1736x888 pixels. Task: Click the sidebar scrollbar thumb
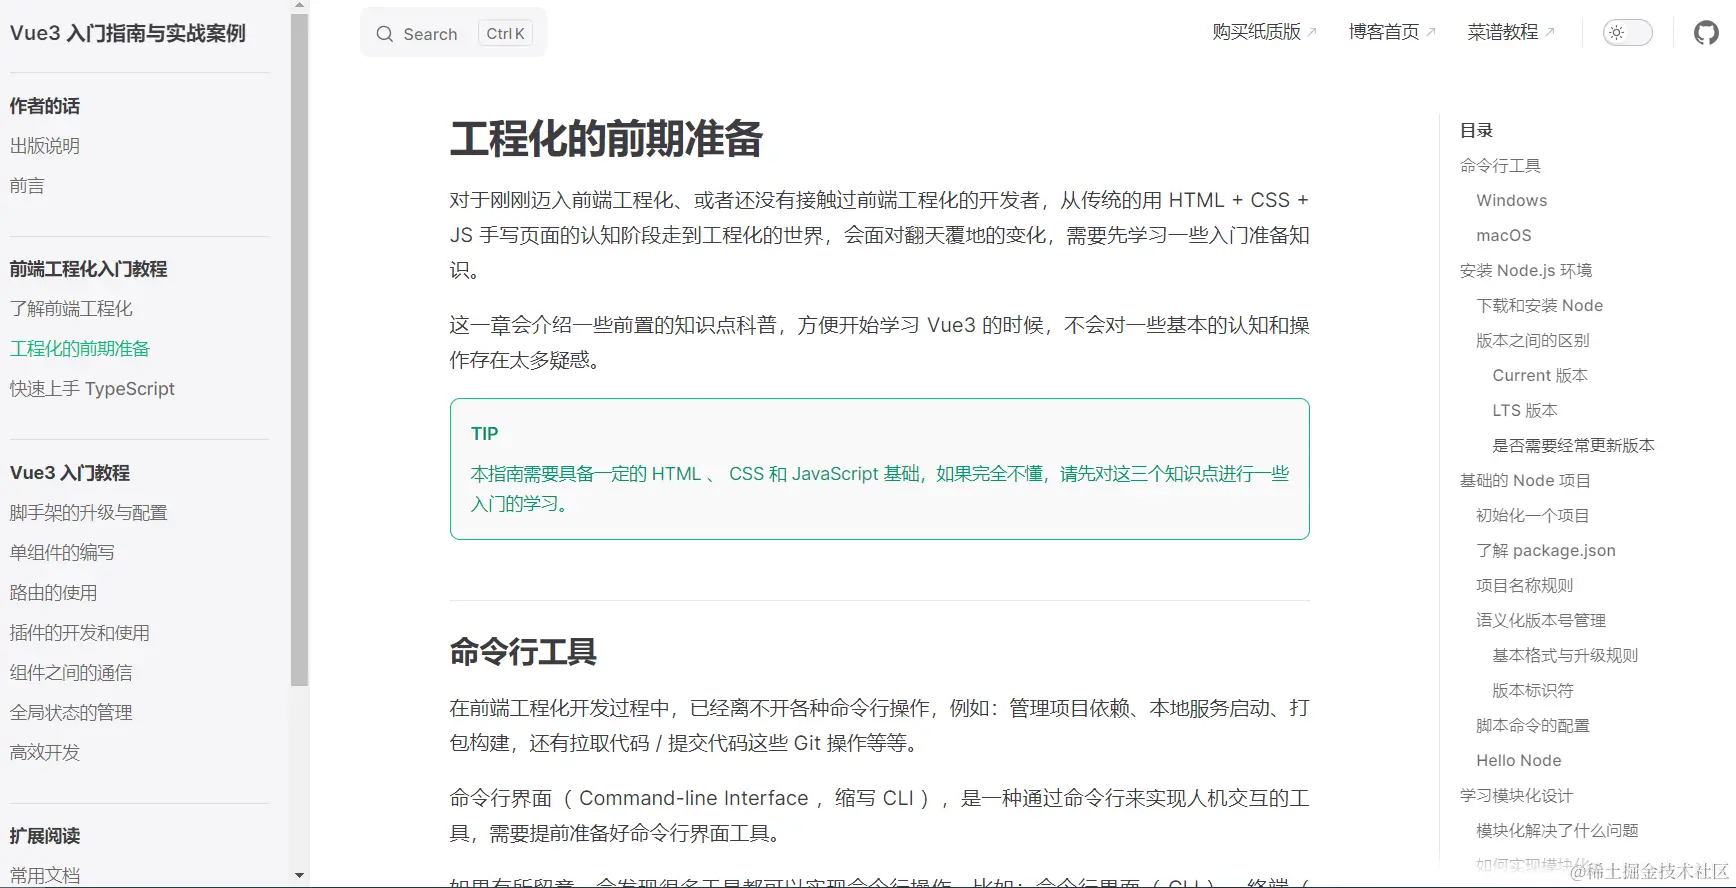pos(300,350)
